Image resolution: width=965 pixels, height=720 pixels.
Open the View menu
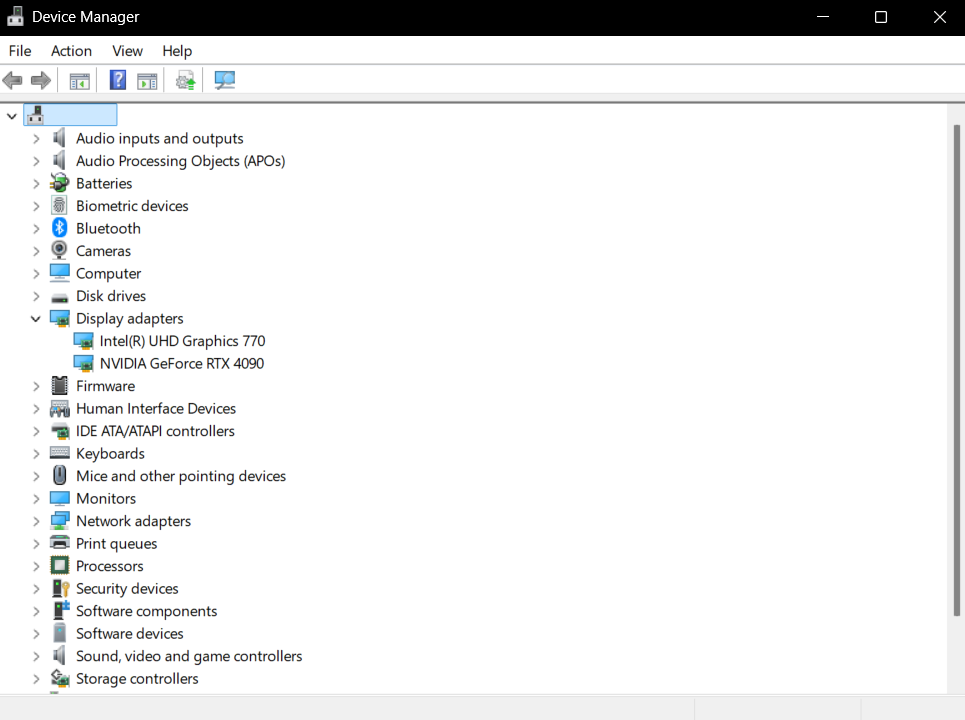coord(127,51)
